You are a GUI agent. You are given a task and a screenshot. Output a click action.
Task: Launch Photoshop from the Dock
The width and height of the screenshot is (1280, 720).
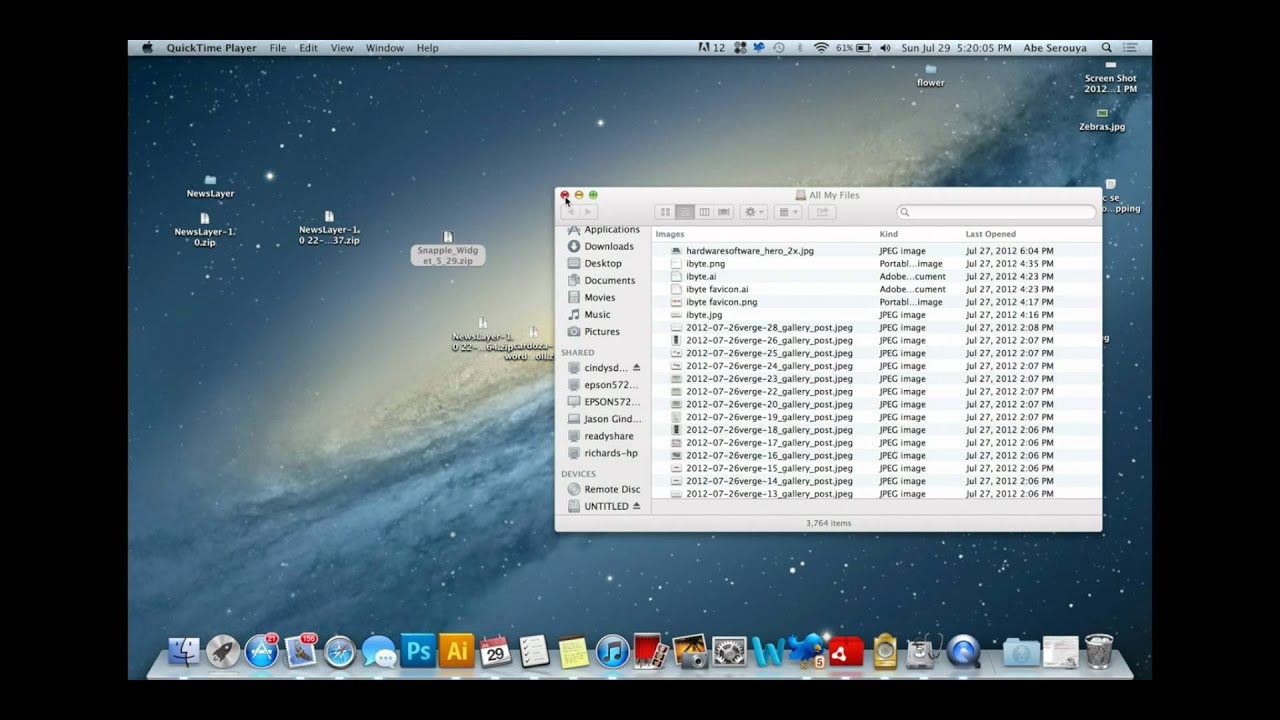[418, 651]
